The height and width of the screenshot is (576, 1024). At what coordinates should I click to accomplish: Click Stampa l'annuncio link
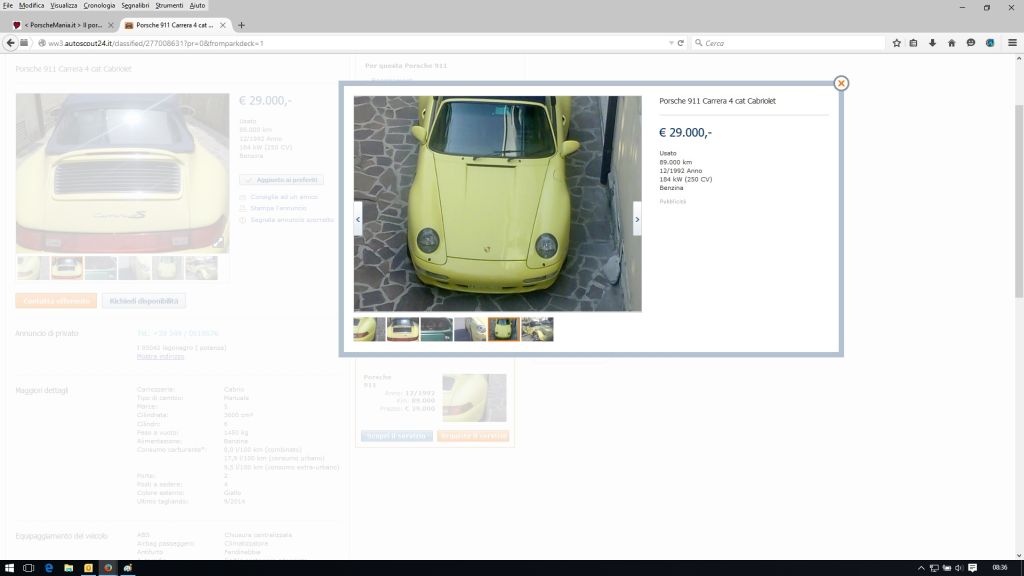278,208
